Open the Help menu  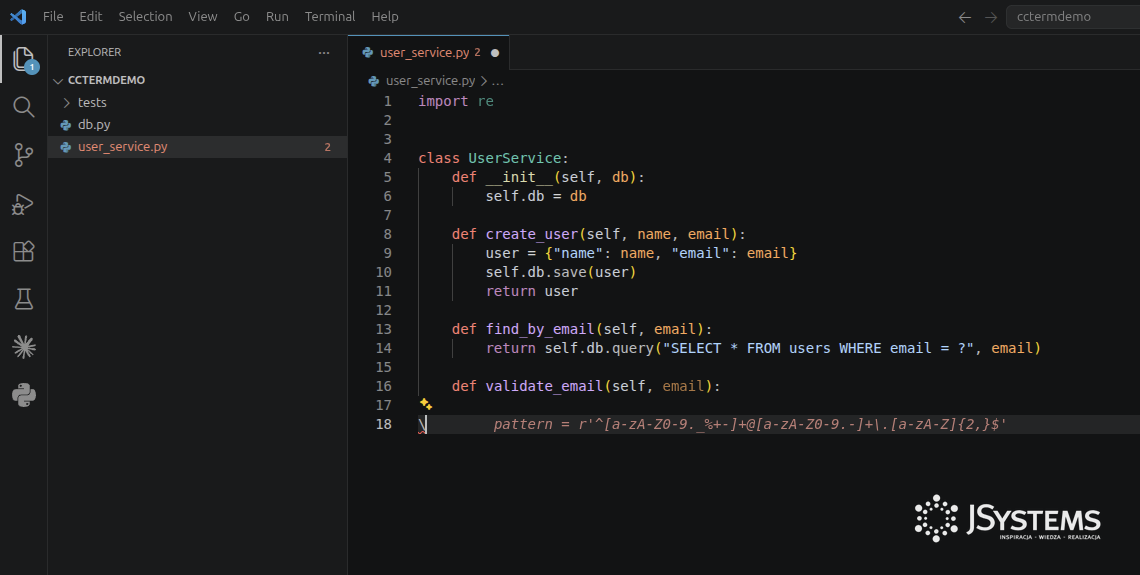[x=385, y=16]
